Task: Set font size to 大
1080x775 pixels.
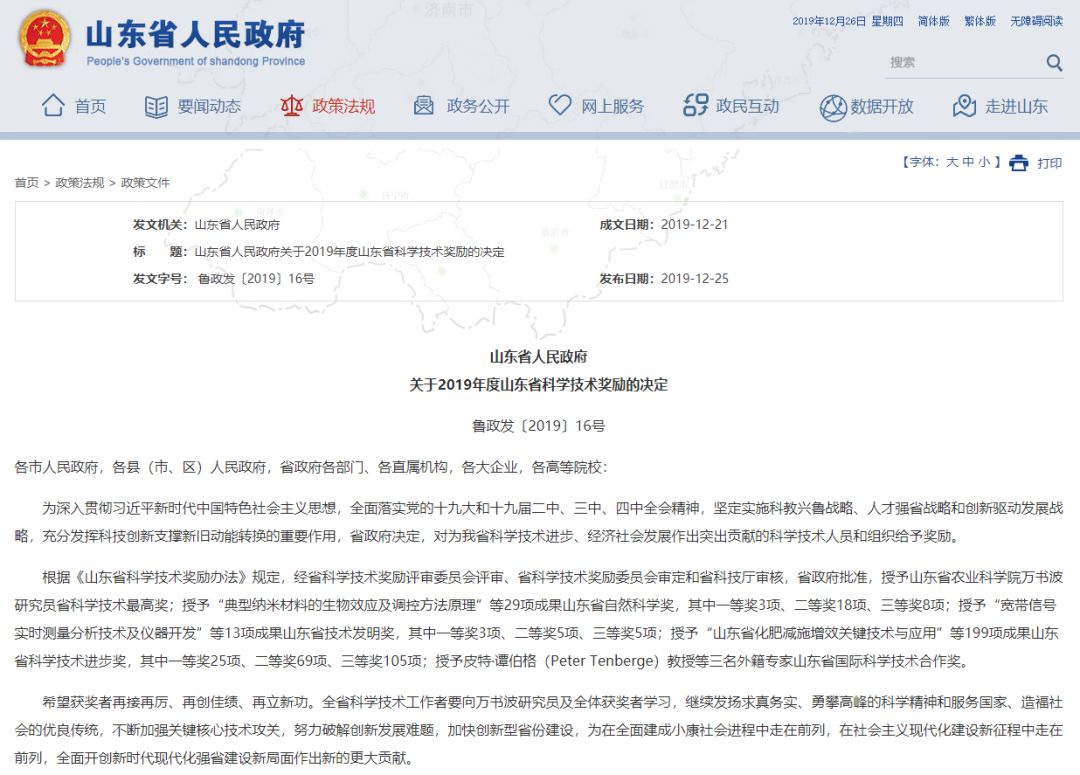Action: tap(952, 163)
